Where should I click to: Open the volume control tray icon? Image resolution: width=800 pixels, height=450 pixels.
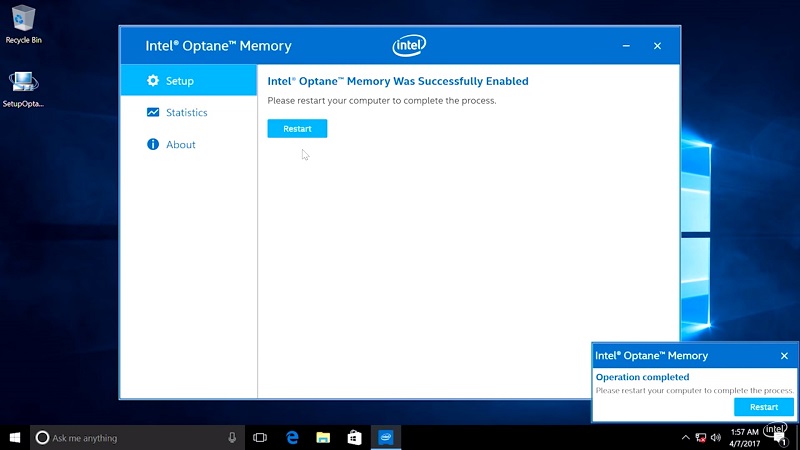pos(716,438)
